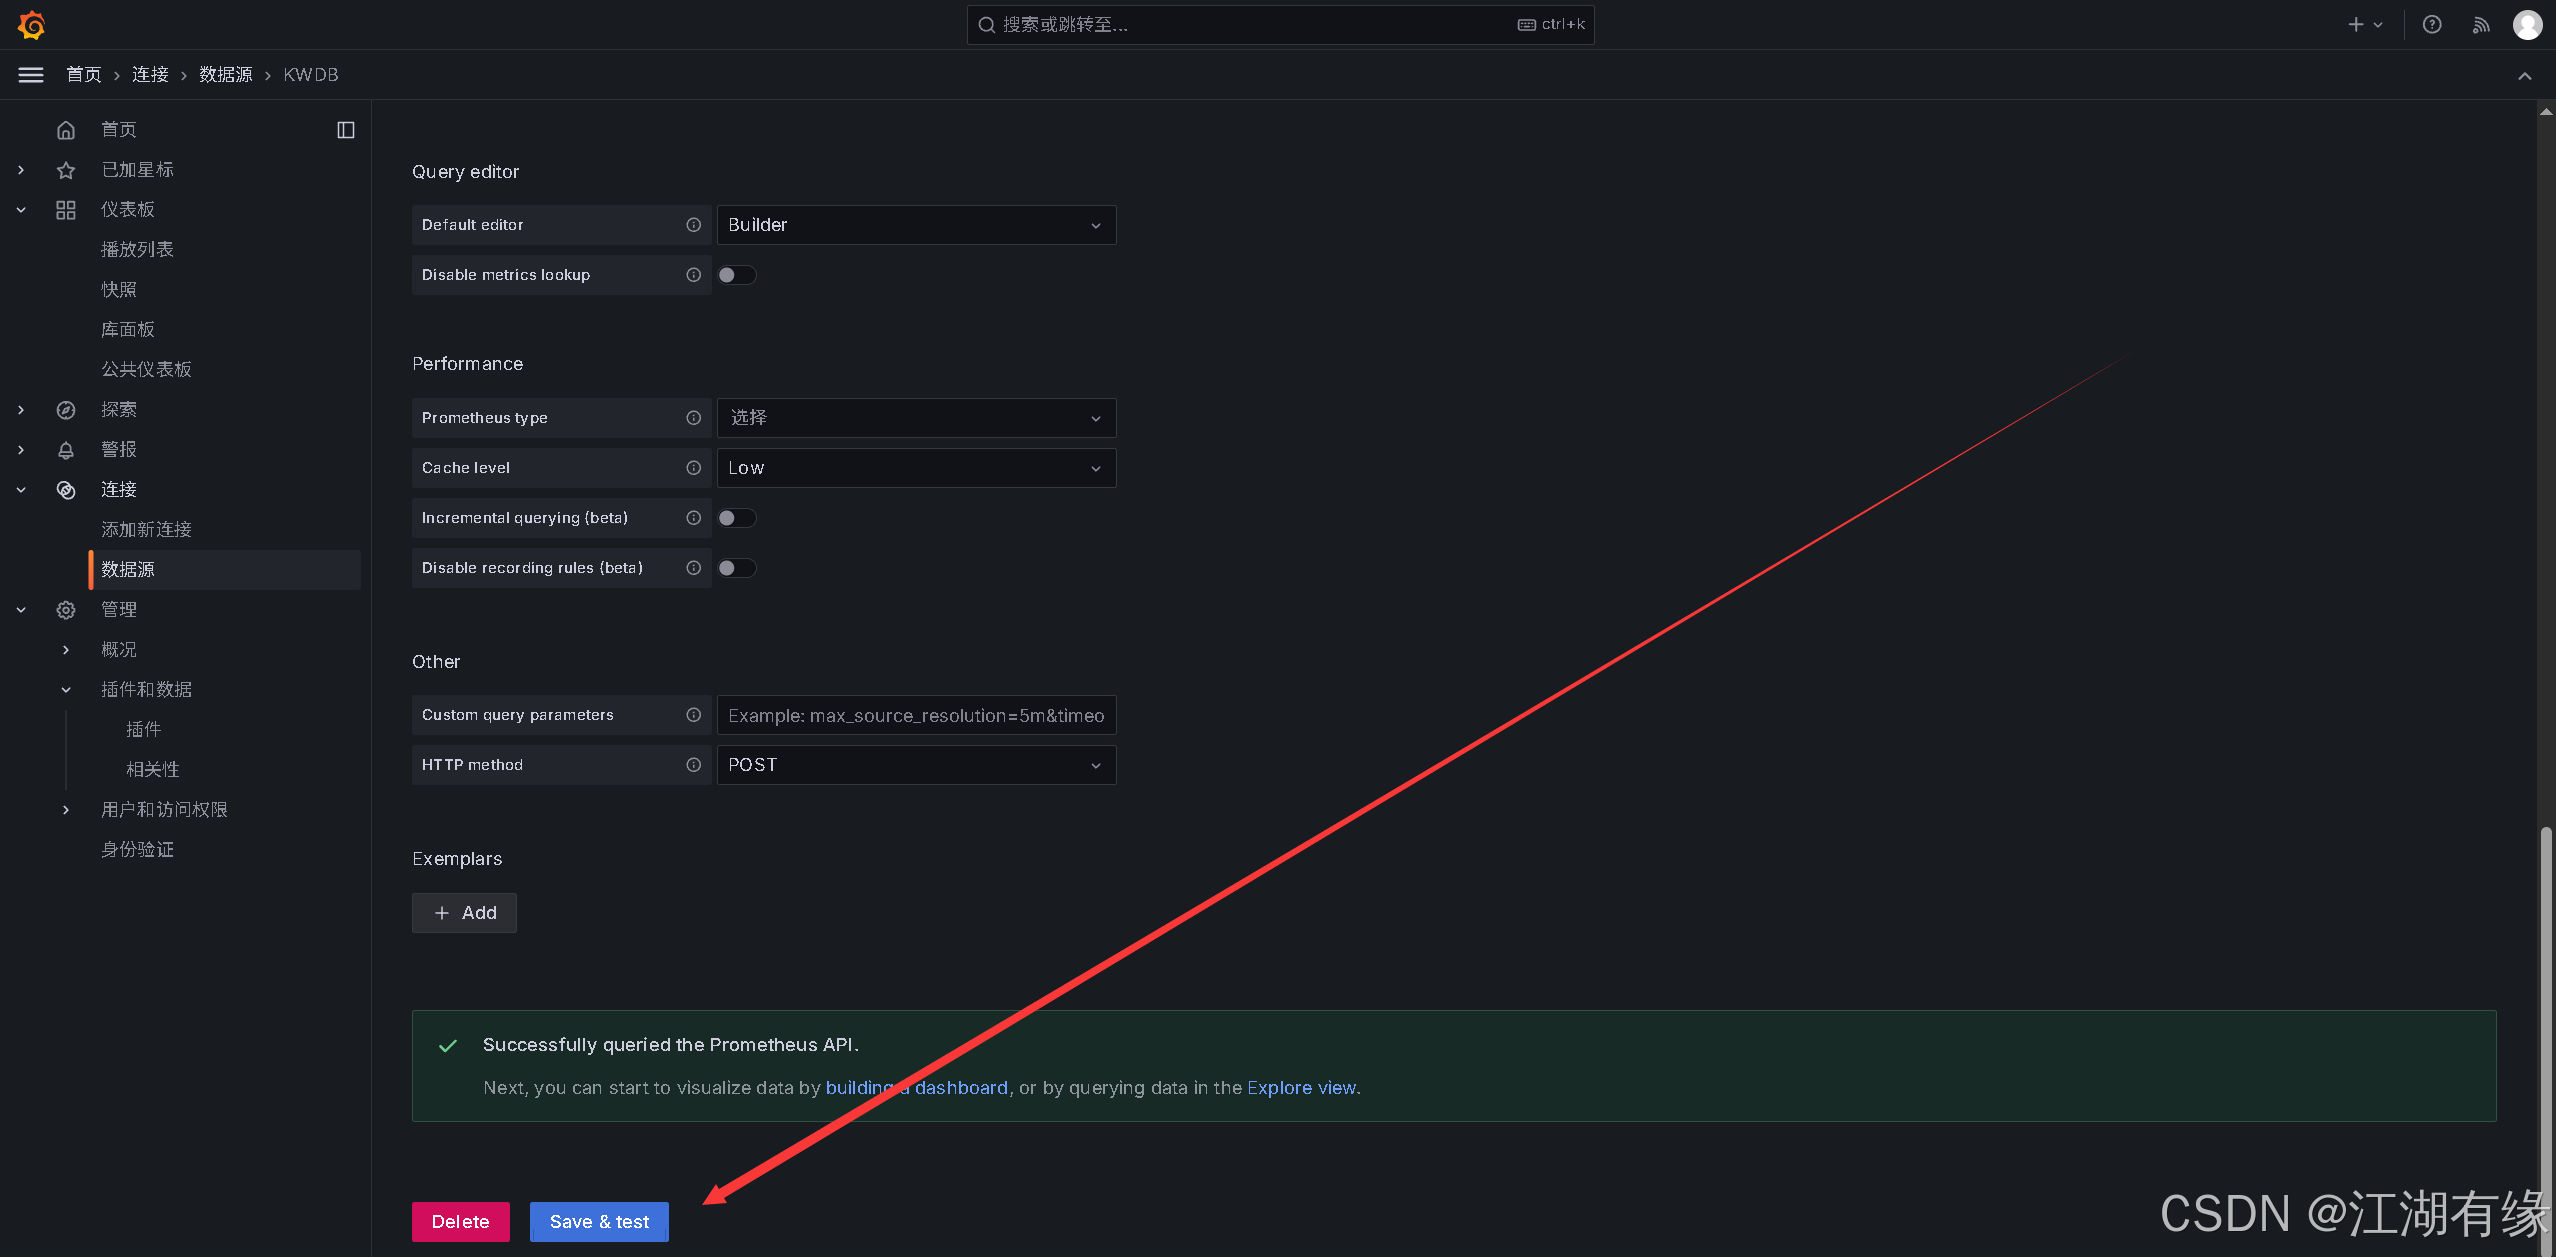Image resolution: width=2556 pixels, height=1257 pixels.
Task: Collapse the 仪表板 section
Action: point(21,210)
